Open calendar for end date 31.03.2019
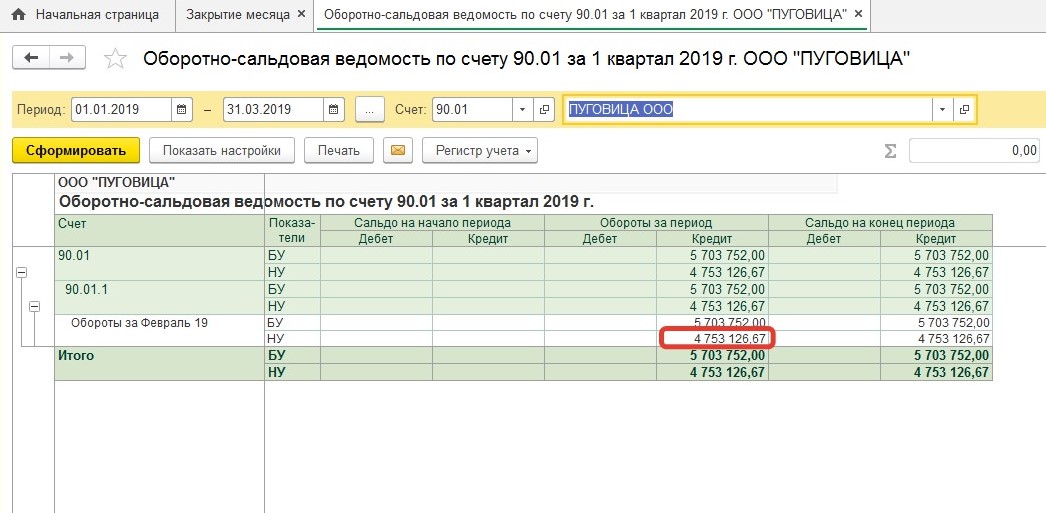This screenshot has width=1046, height=513. (334, 109)
